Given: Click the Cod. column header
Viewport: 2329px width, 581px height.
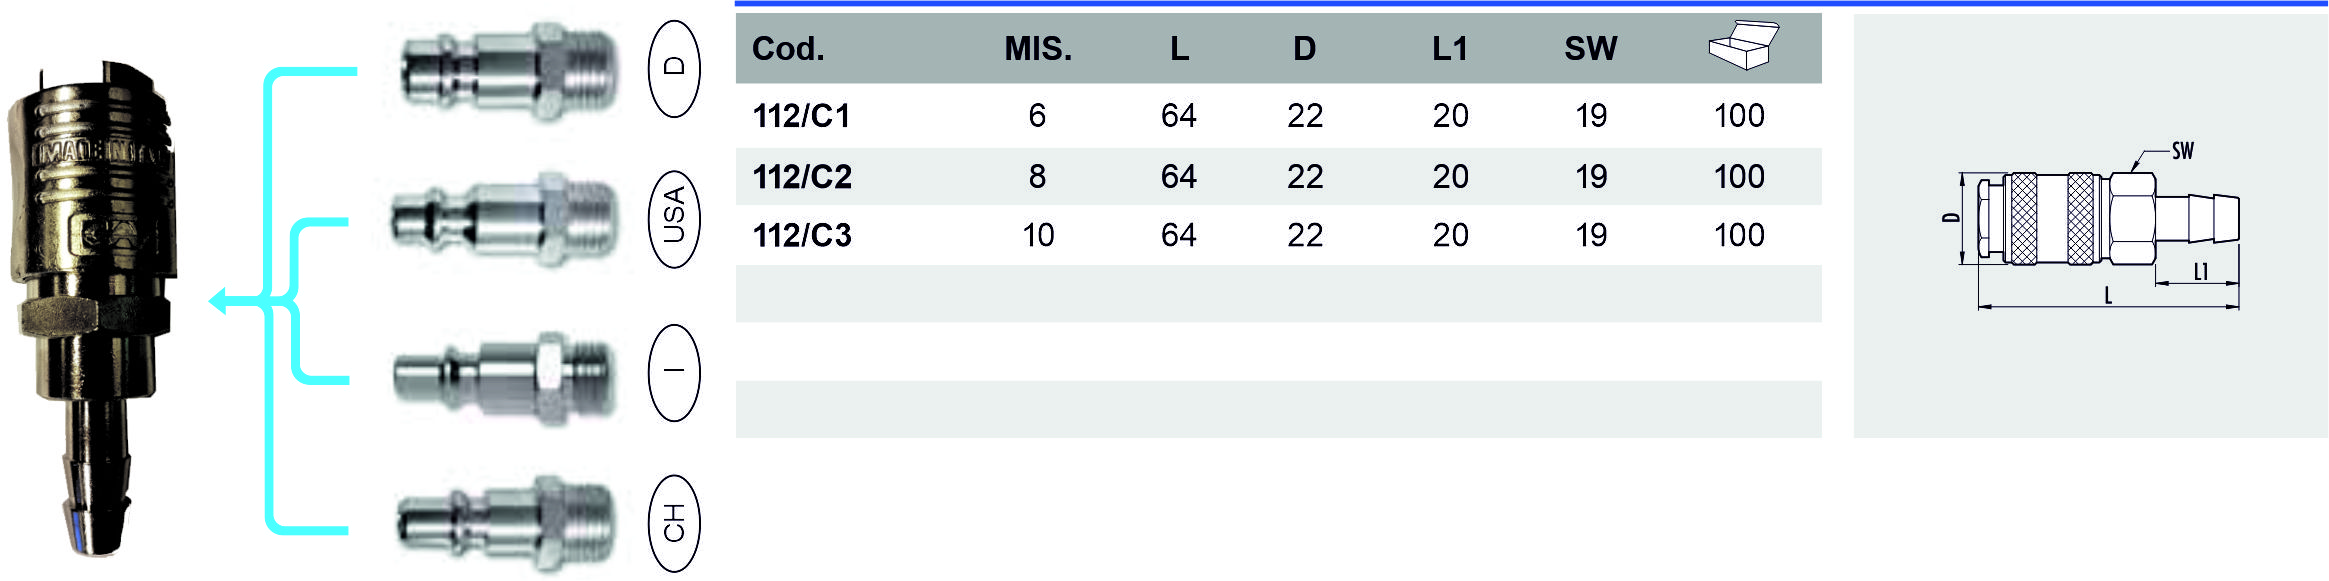Looking at the screenshot, I should click(x=788, y=49).
